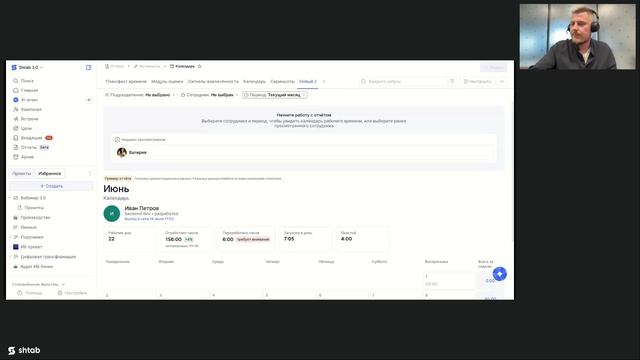Viewport: 640px width, 360px height.
Task: Open Настройки at sidebar bottom
Action: 72,293
